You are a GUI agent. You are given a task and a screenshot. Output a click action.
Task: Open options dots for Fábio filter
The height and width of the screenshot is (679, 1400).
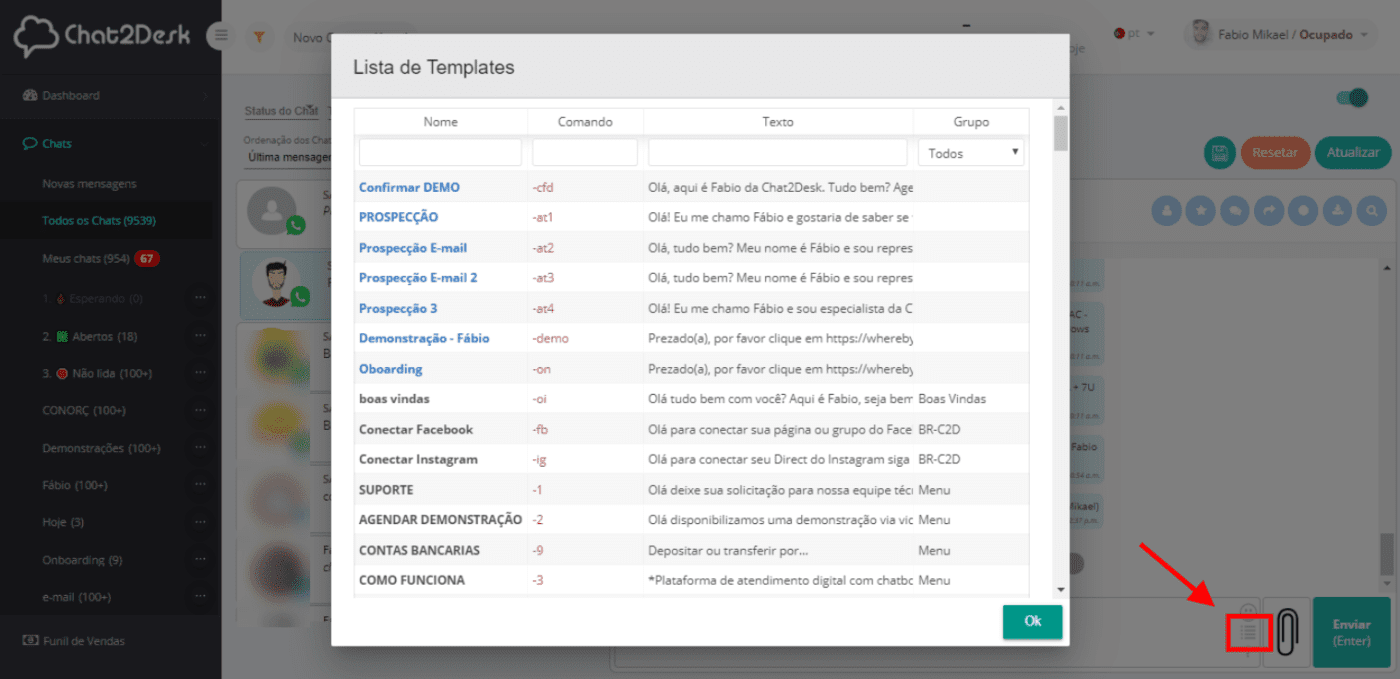click(200, 485)
